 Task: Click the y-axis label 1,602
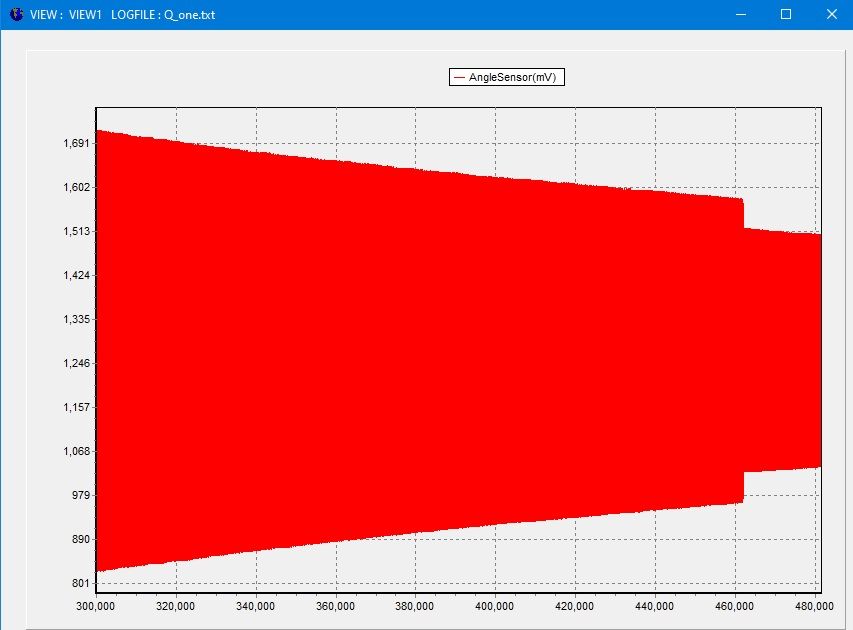click(x=77, y=187)
